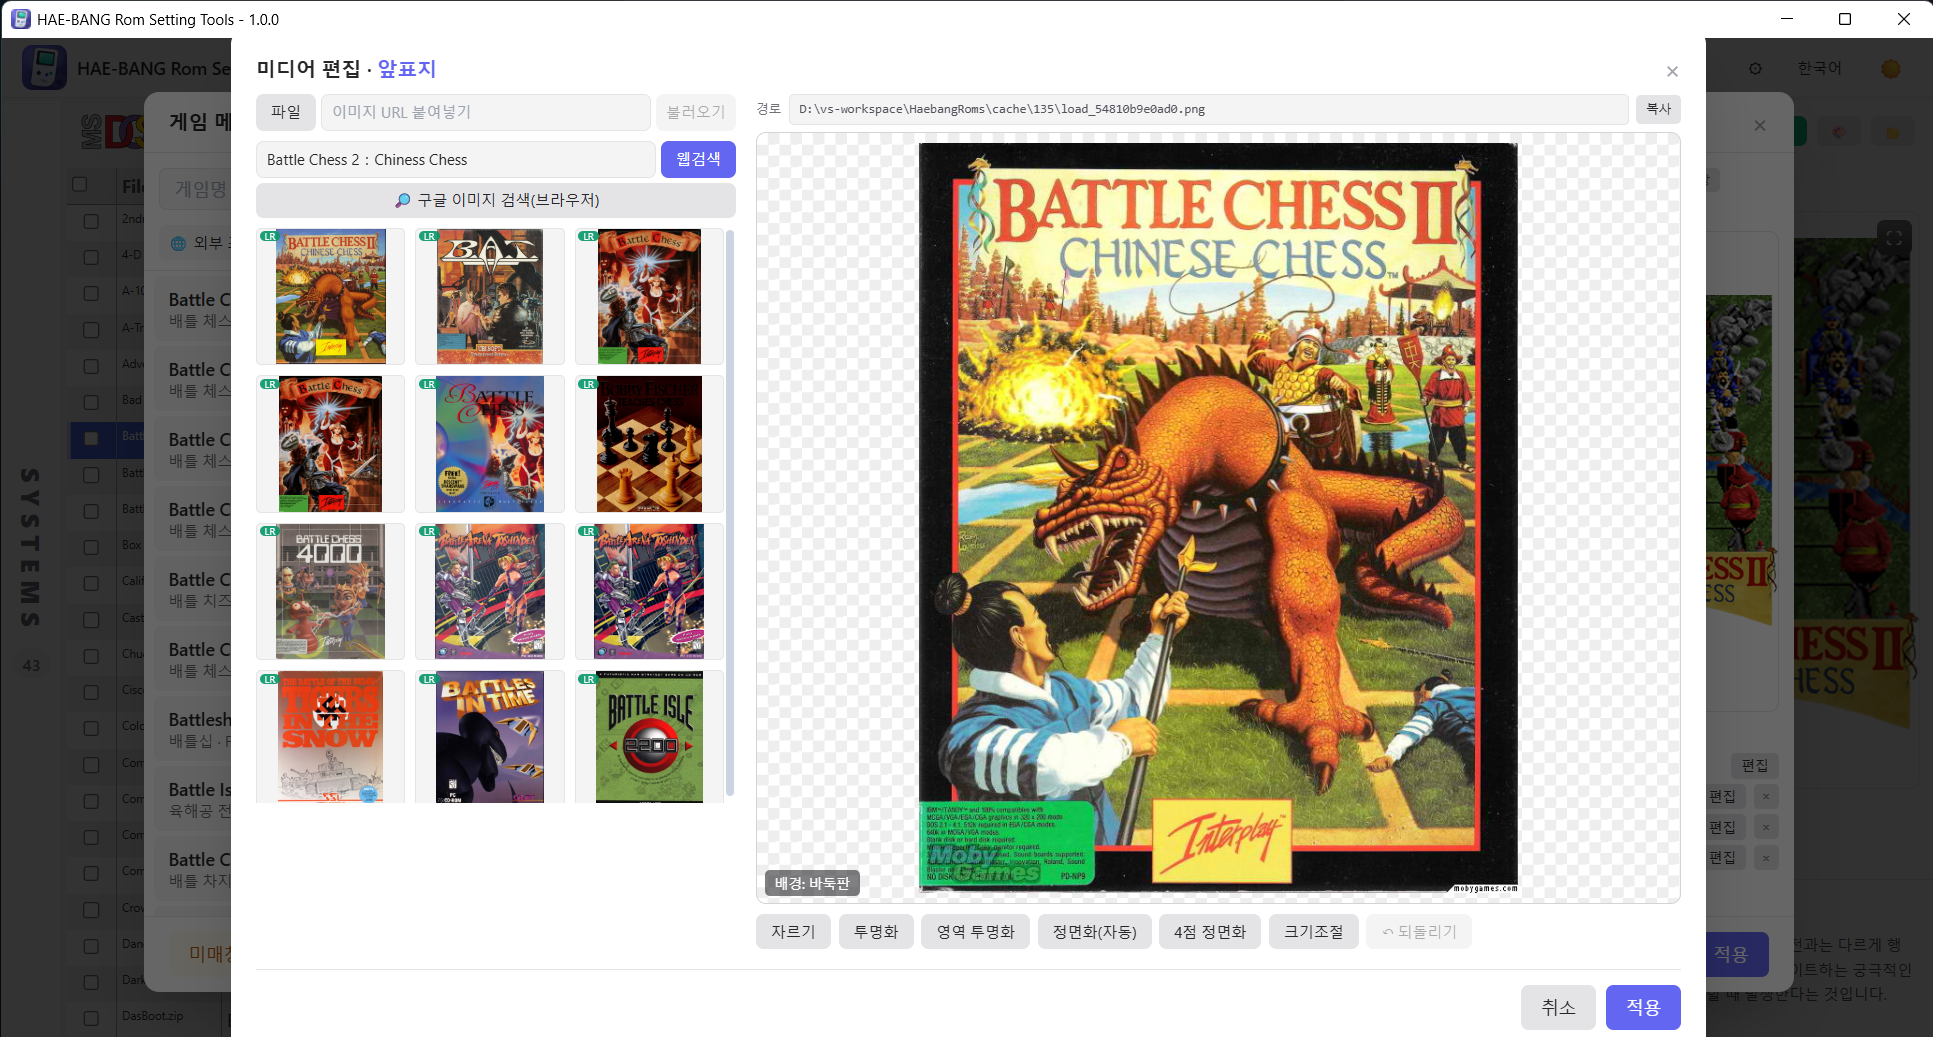The width and height of the screenshot is (1933, 1037).
Task: Check the box for the 4-D row
Action: 91,257
